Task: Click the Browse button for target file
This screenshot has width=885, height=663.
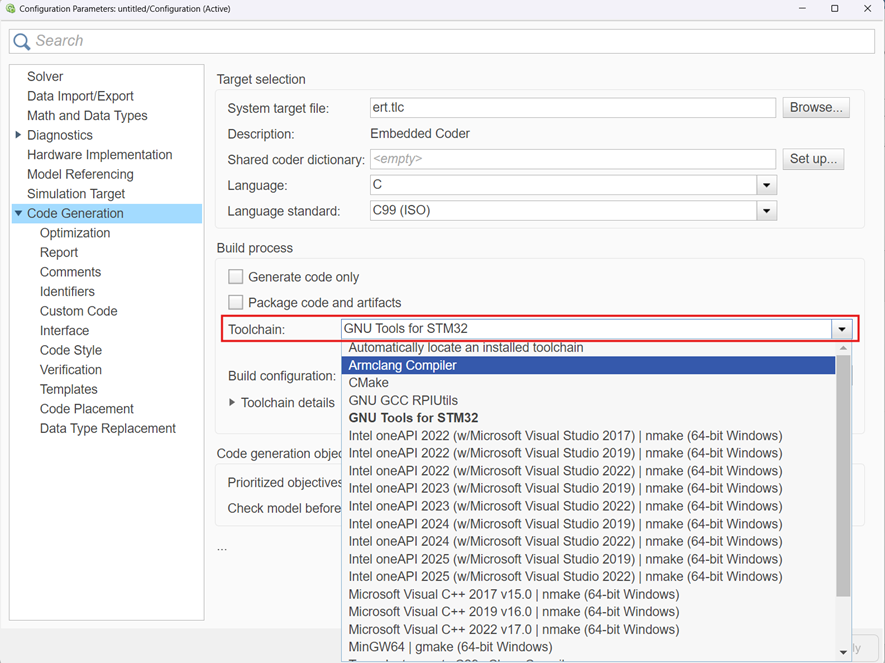Action: click(x=815, y=108)
